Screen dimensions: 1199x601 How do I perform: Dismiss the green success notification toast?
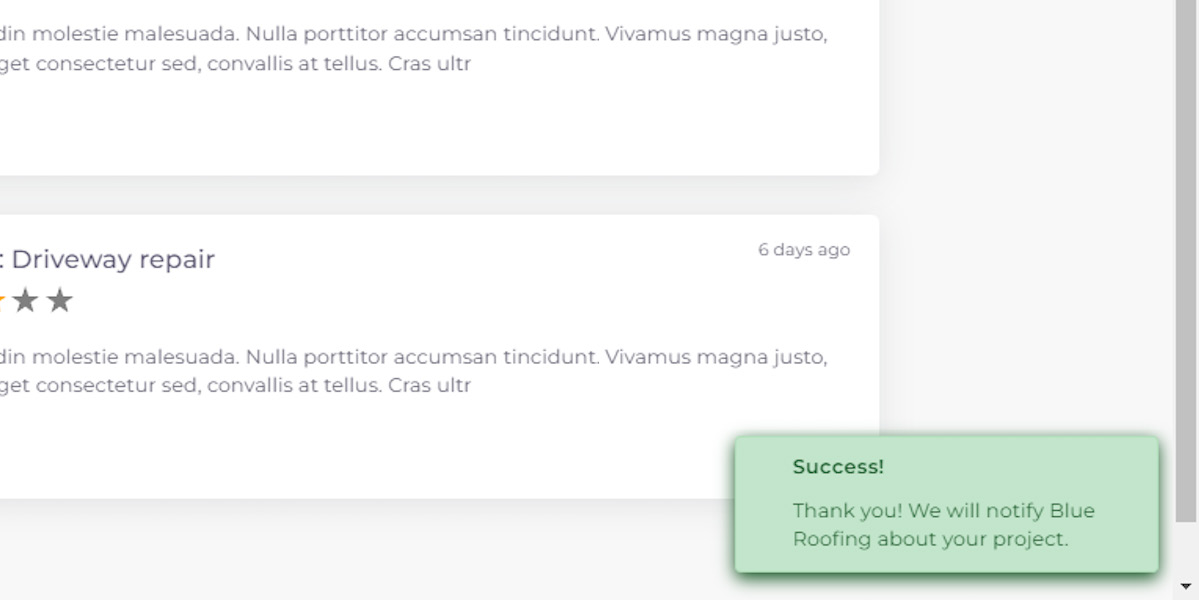coord(947,504)
